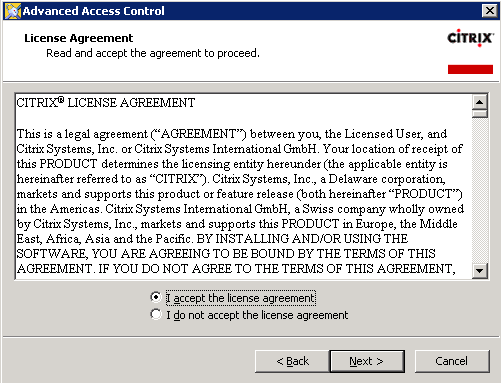Click the empty scrollbar track below the thumb
The height and width of the screenshot is (383, 501).
click(480, 190)
